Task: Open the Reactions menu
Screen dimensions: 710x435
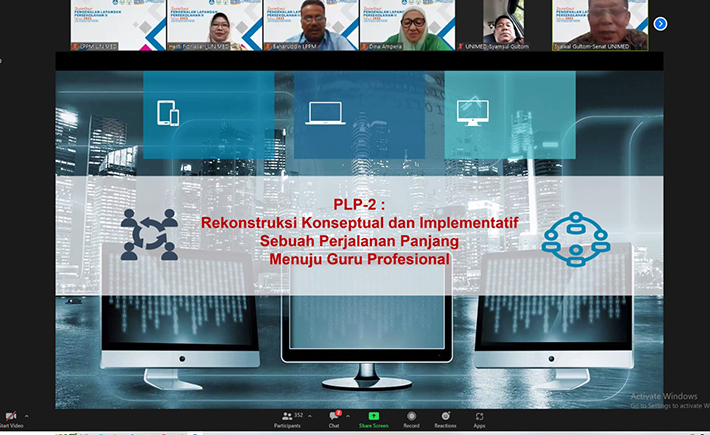Action: [445, 420]
